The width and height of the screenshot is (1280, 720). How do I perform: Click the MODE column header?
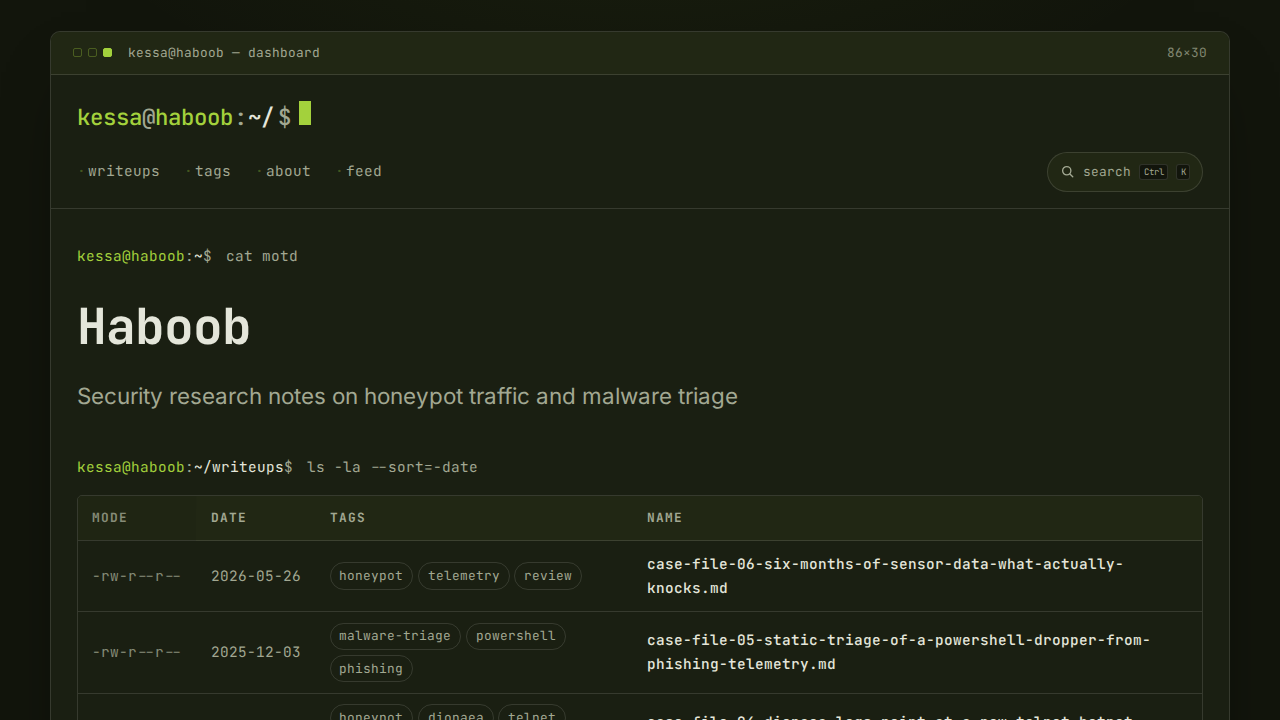[x=110, y=518]
